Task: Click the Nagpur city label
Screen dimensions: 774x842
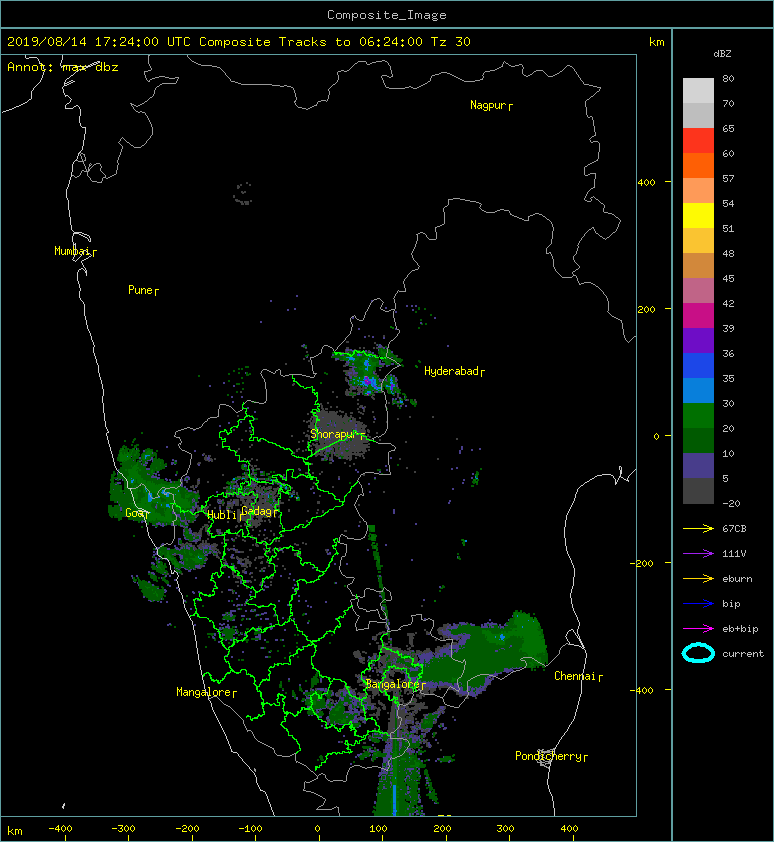Action: click(x=488, y=105)
